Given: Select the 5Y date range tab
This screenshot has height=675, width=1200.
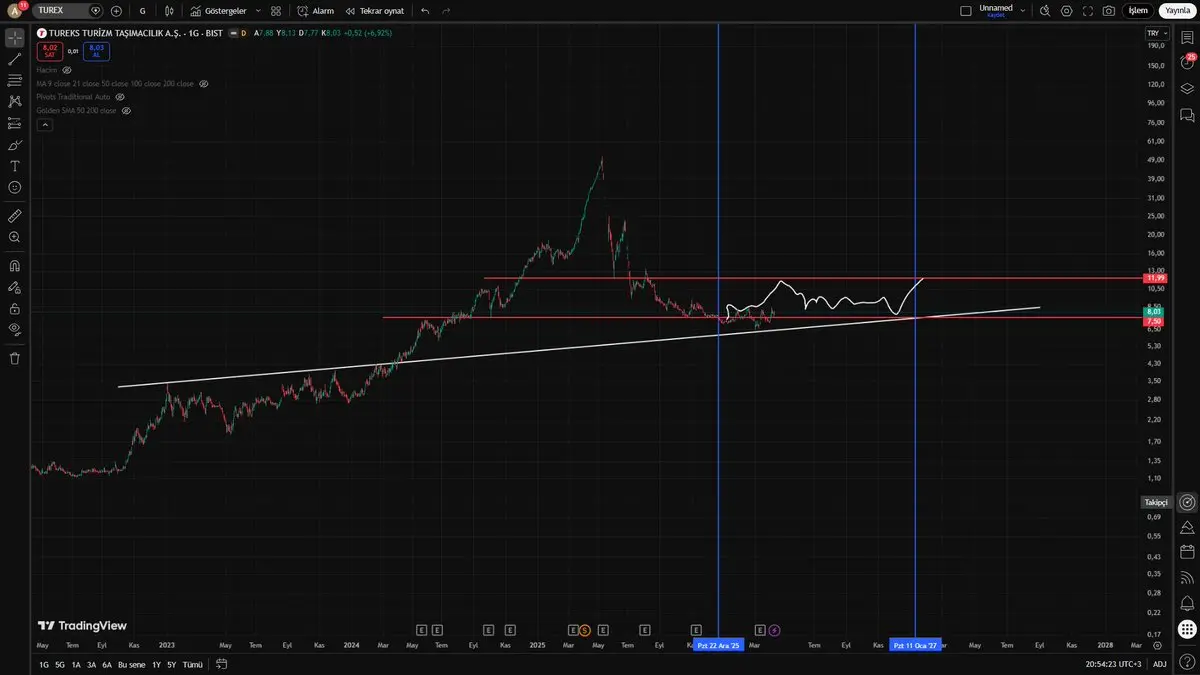Looking at the screenshot, I should (171, 664).
